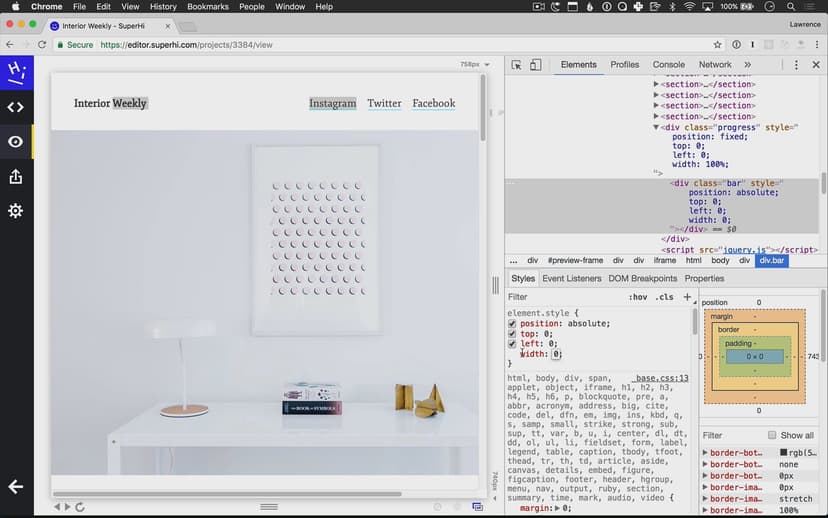
Task: Enable the Show all checkbox
Action: (772, 435)
